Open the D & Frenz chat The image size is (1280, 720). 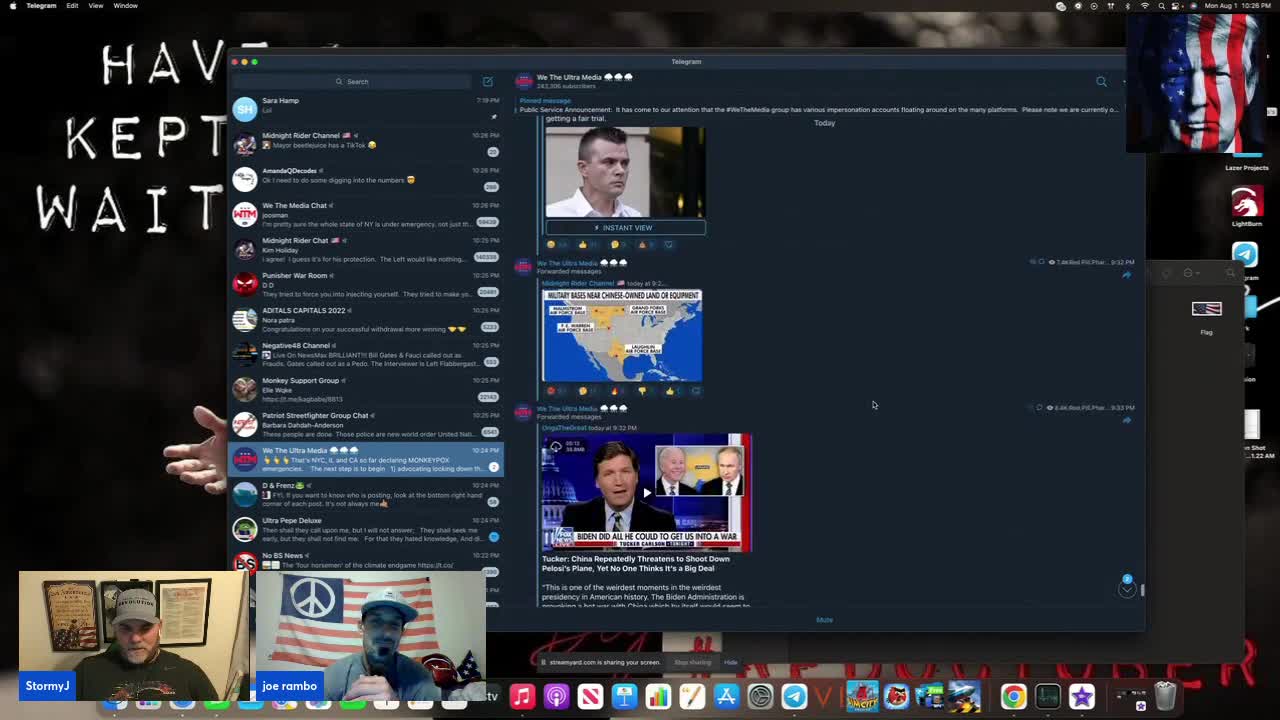366,493
